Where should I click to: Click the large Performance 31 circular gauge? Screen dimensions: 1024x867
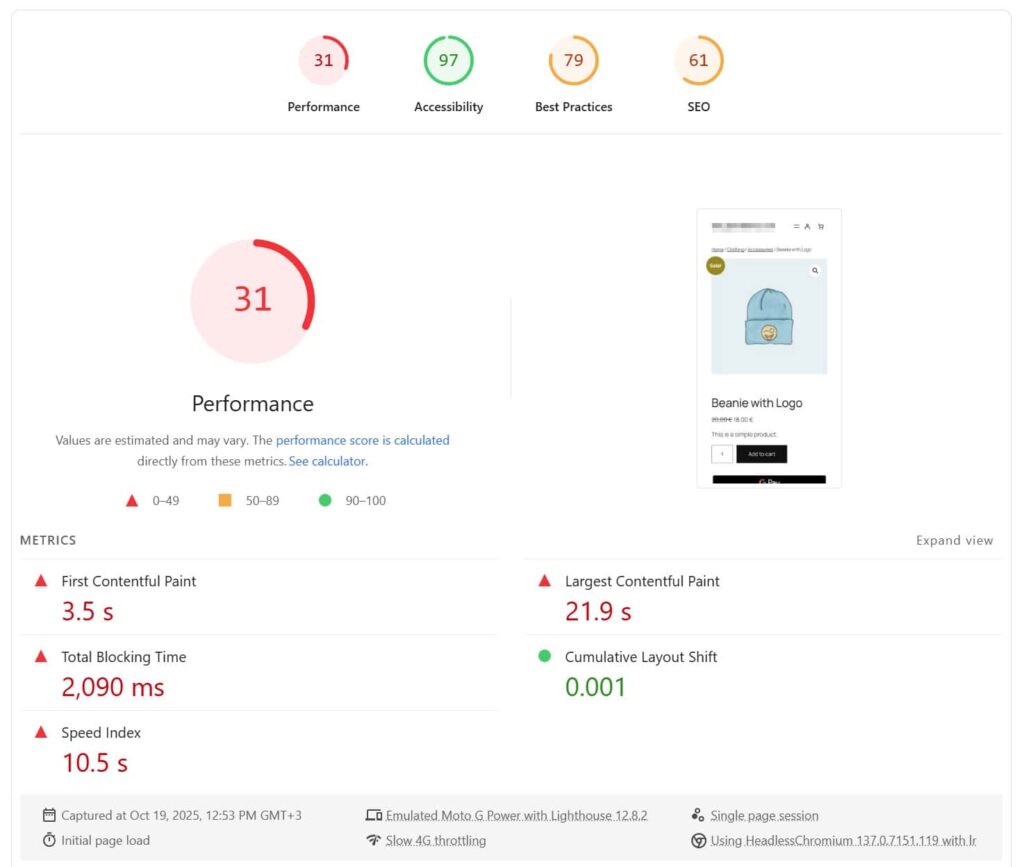[x=253, y=300]
